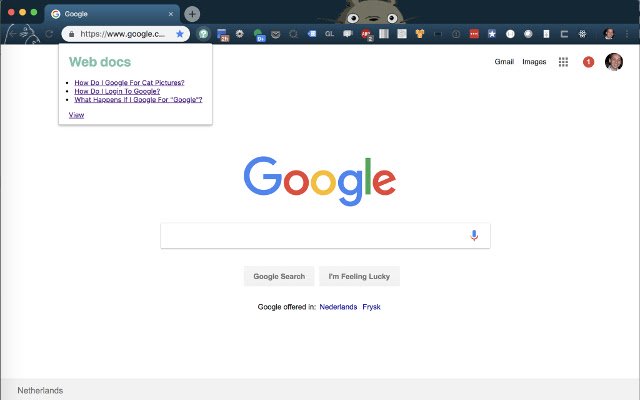This screenshot has height=400, width=640.
Task: Reload the page
Action: (x=49, y=34)
